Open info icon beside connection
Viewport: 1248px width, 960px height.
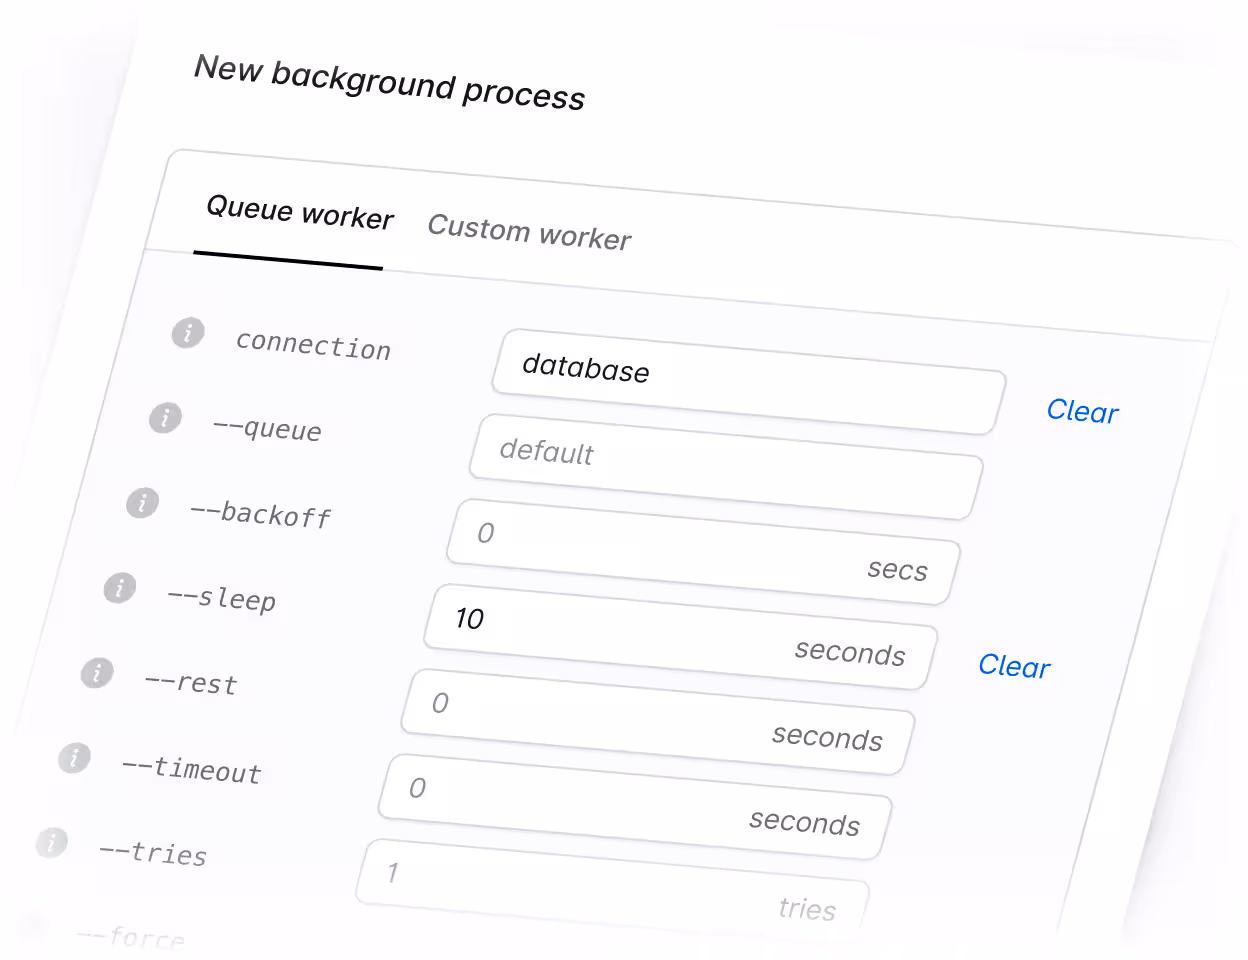click(188, 332)
